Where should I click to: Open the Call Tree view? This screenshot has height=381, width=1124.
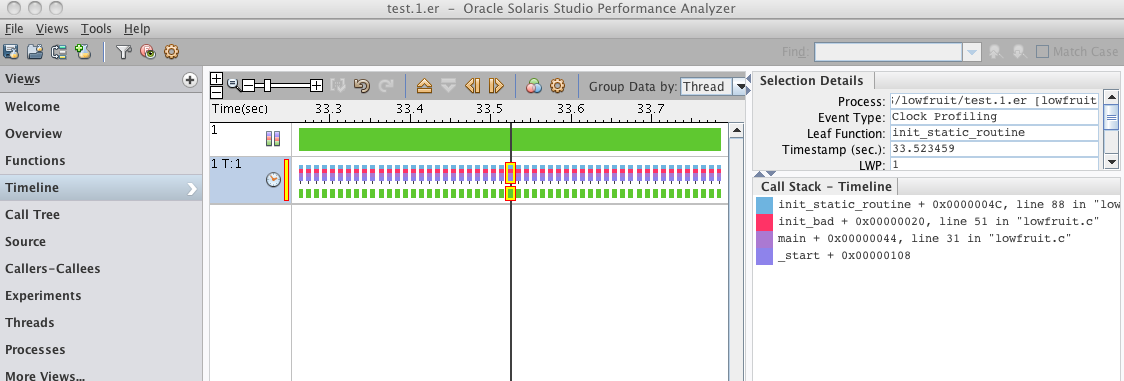(100, 215)
